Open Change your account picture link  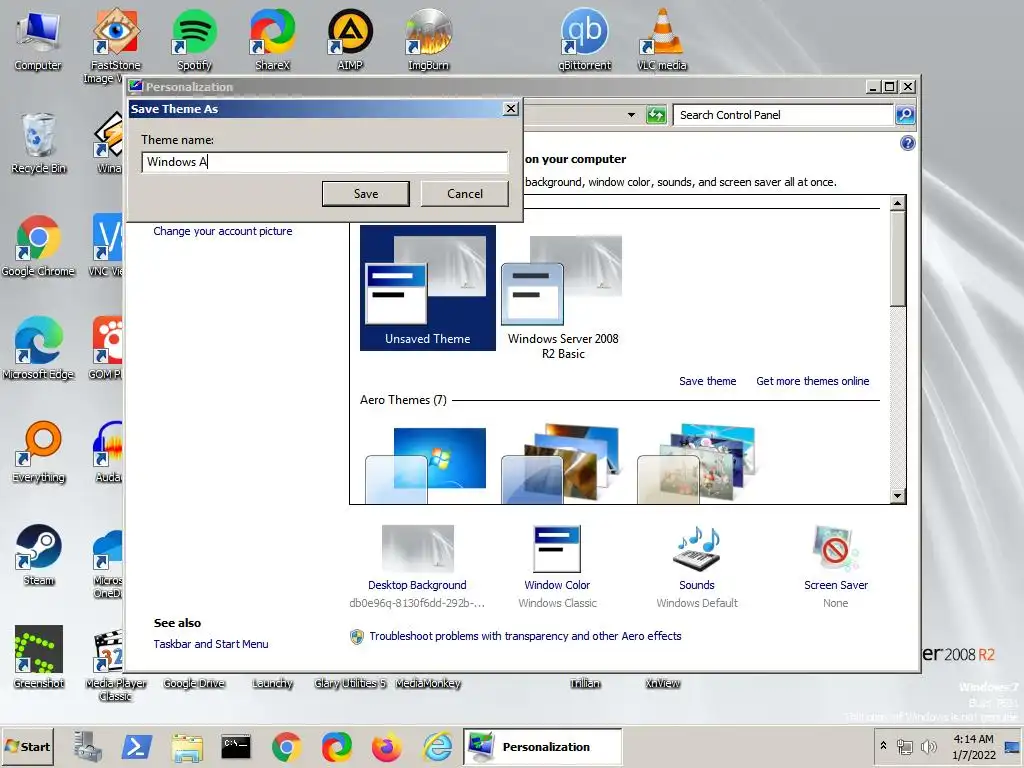(223, 231)
